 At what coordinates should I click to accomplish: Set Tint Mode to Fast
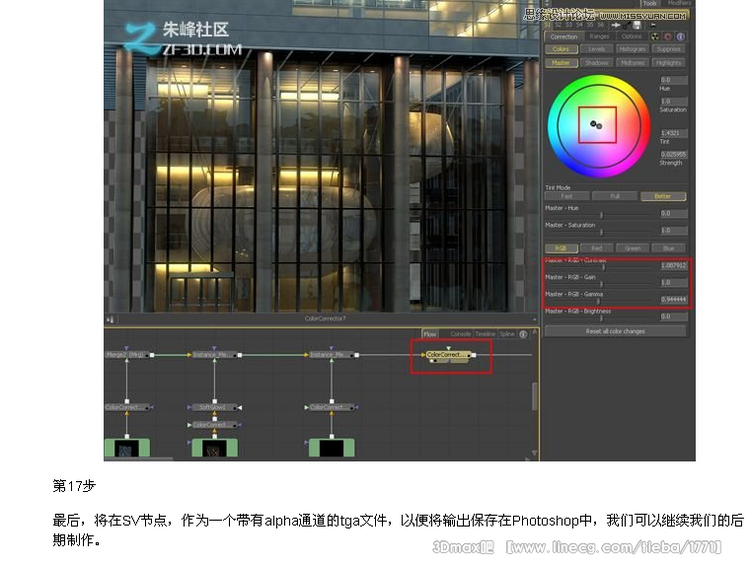tap(567, 196)
